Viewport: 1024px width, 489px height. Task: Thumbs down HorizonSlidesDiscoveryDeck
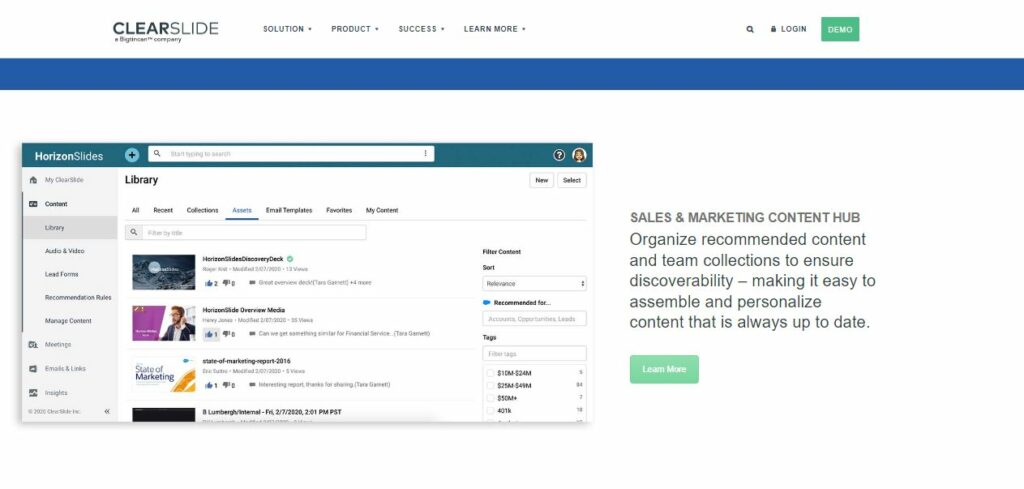(x=227, y=283)
